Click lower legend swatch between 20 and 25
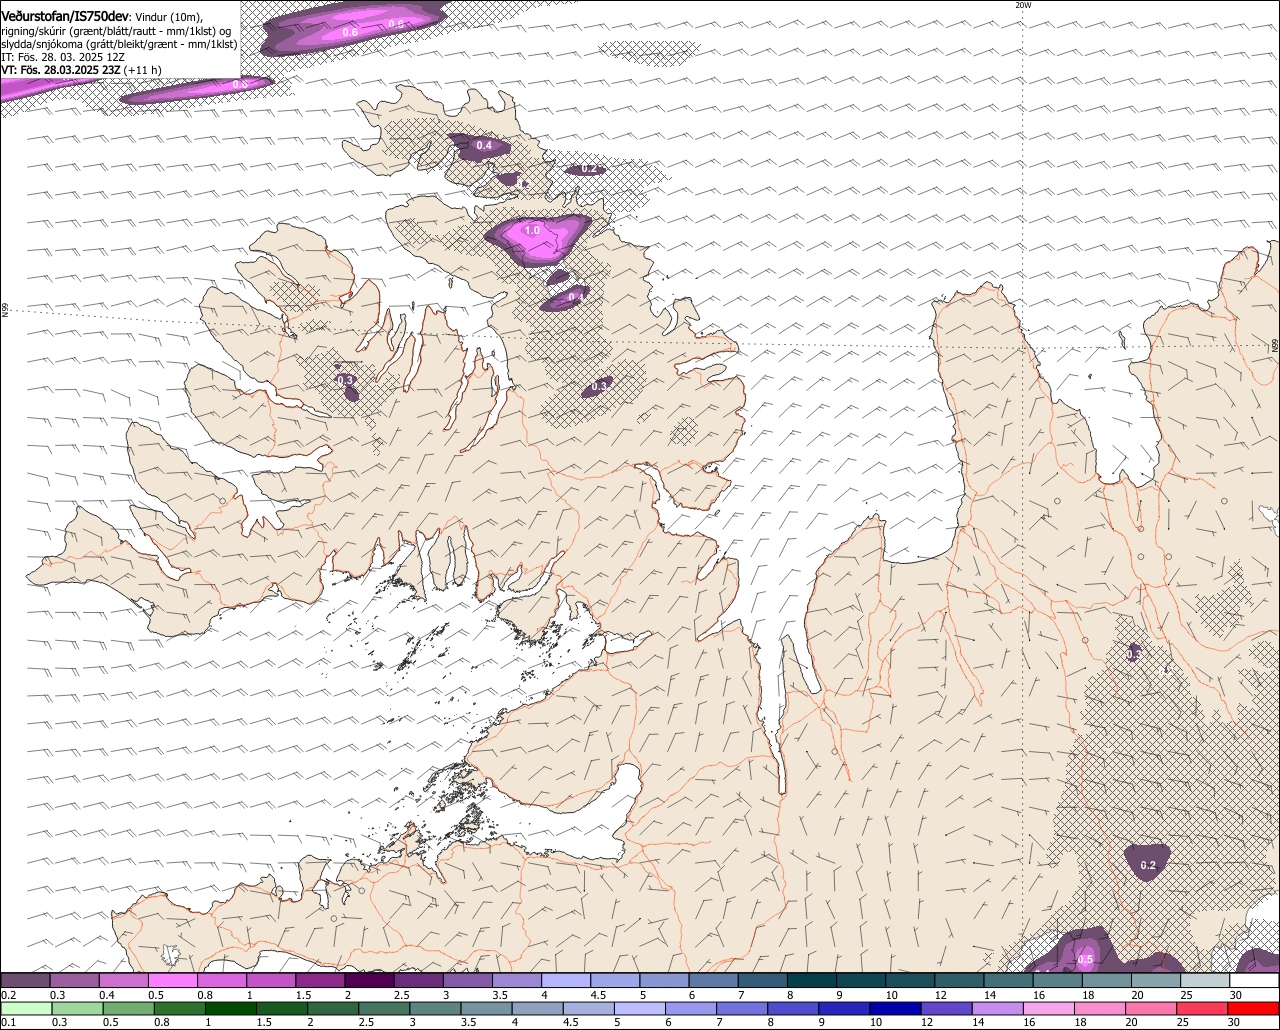 point(1149,1009)
